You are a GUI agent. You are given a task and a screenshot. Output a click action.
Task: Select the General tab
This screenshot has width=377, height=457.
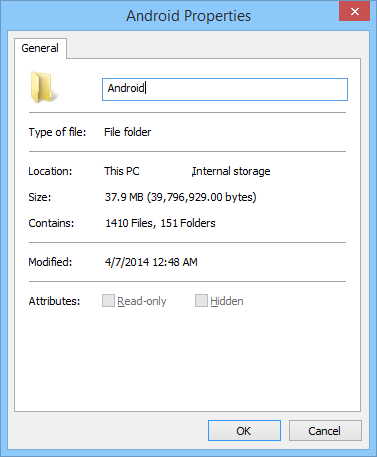[40, 48]
